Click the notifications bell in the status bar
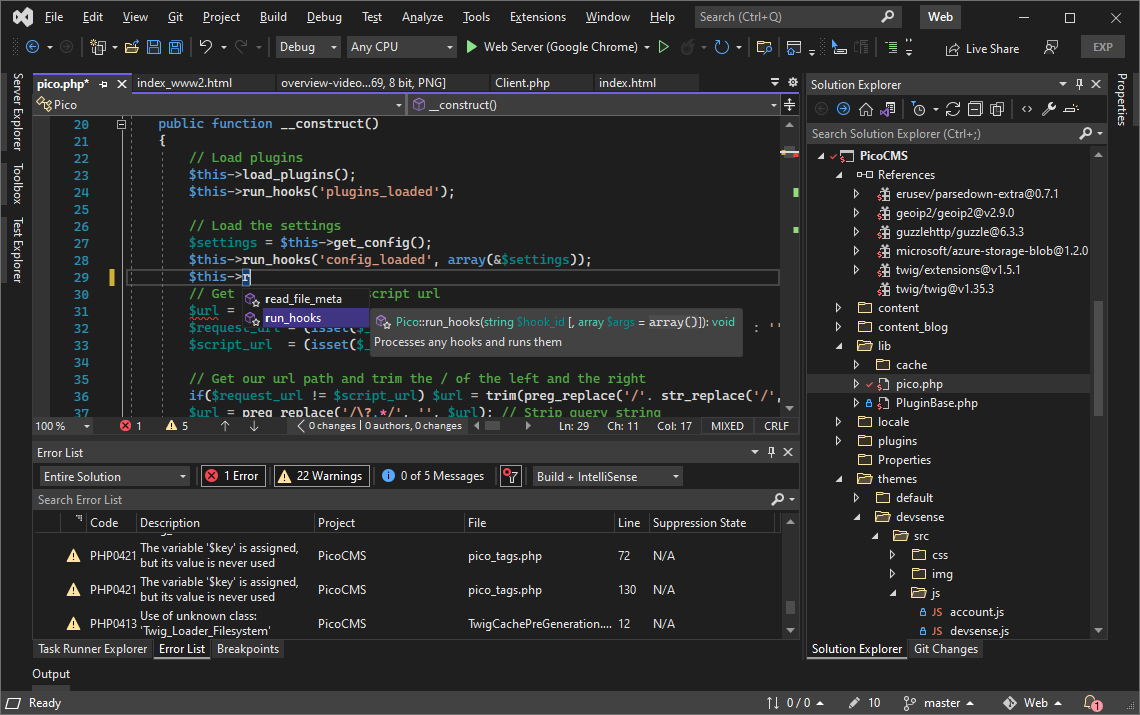Viewport: 1140px width, 715px height. click(x=1091, y=703)
